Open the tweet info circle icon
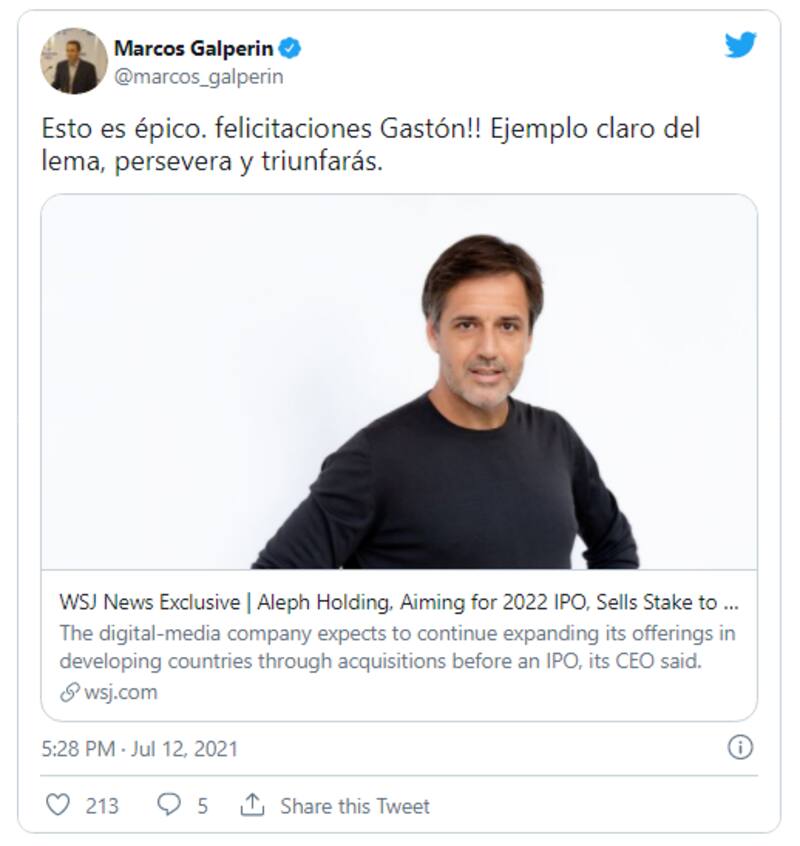The height and width of the screenshot is (846, 800). 740,747
